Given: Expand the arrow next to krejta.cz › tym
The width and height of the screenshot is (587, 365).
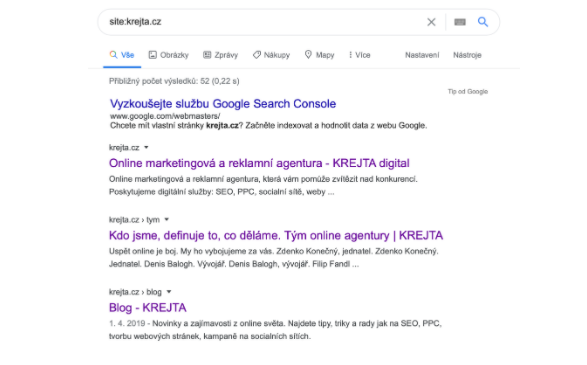Looking at the screenshot, I should (167, 220).
